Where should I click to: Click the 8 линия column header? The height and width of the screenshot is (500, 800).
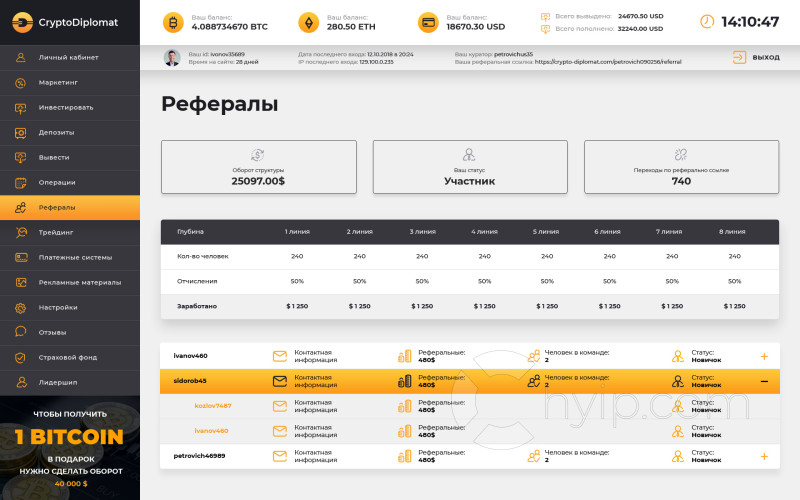pos(732,232)
